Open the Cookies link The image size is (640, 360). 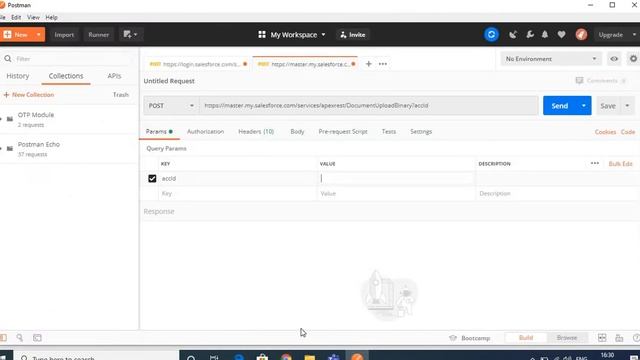[605, 132]
